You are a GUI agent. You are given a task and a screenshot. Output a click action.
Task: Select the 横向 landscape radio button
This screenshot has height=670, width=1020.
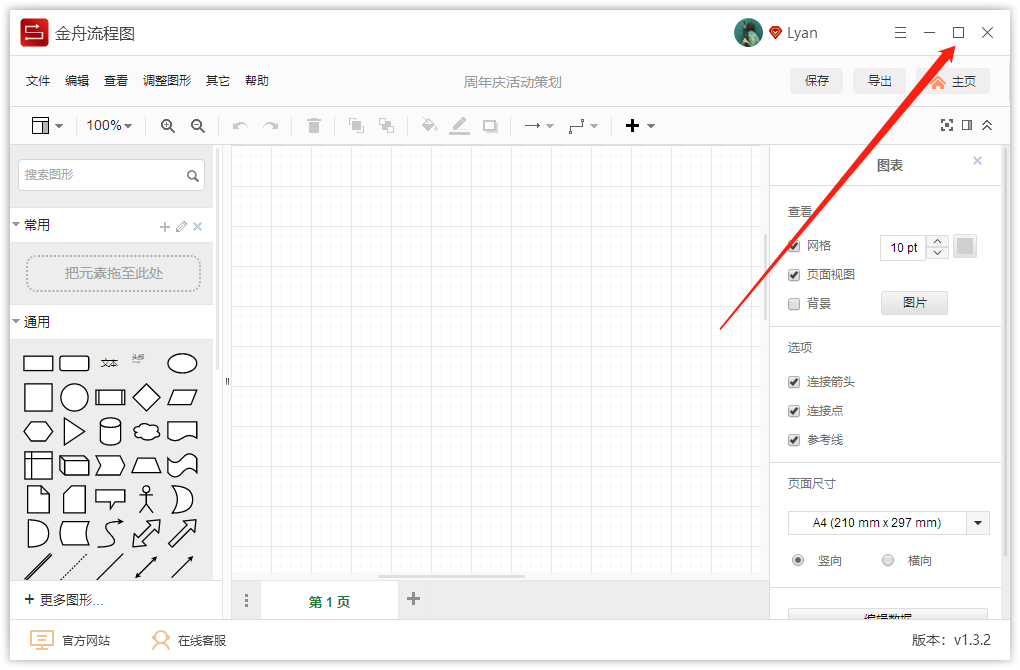(887, 560)
